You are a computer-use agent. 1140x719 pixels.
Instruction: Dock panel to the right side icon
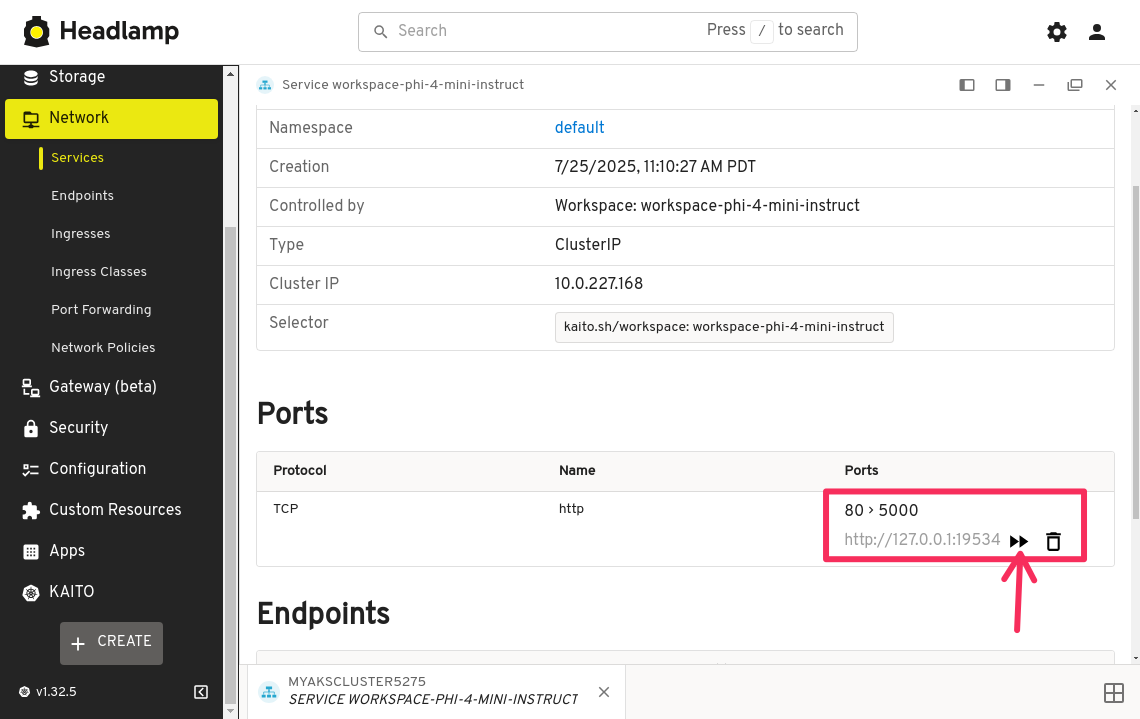[x=1003, y=85]
